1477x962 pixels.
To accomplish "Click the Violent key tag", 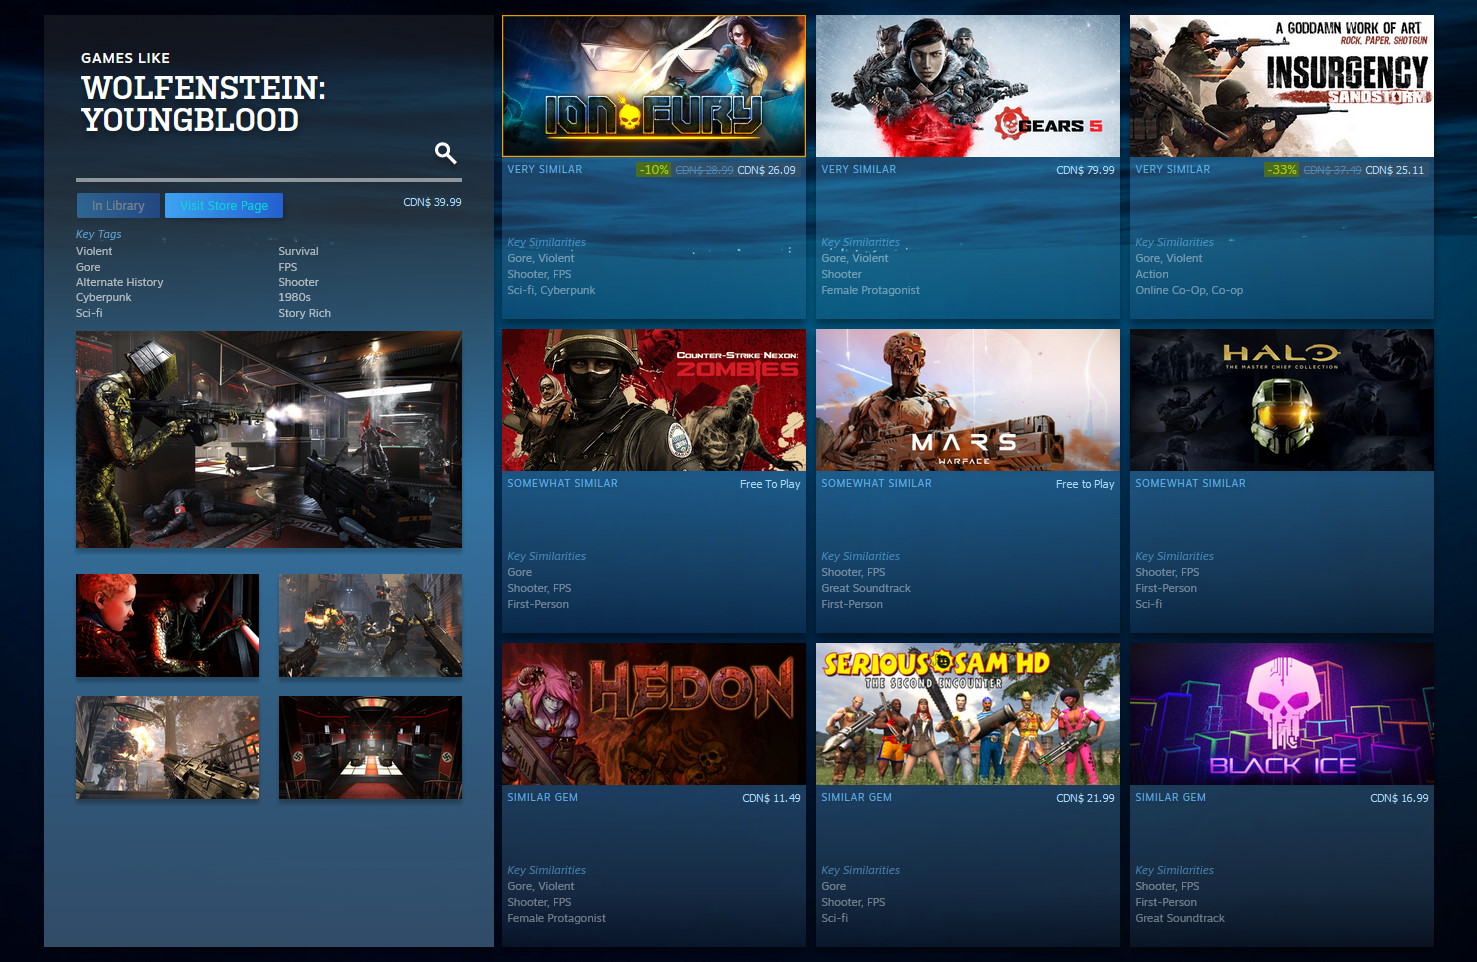I will 94,251.
